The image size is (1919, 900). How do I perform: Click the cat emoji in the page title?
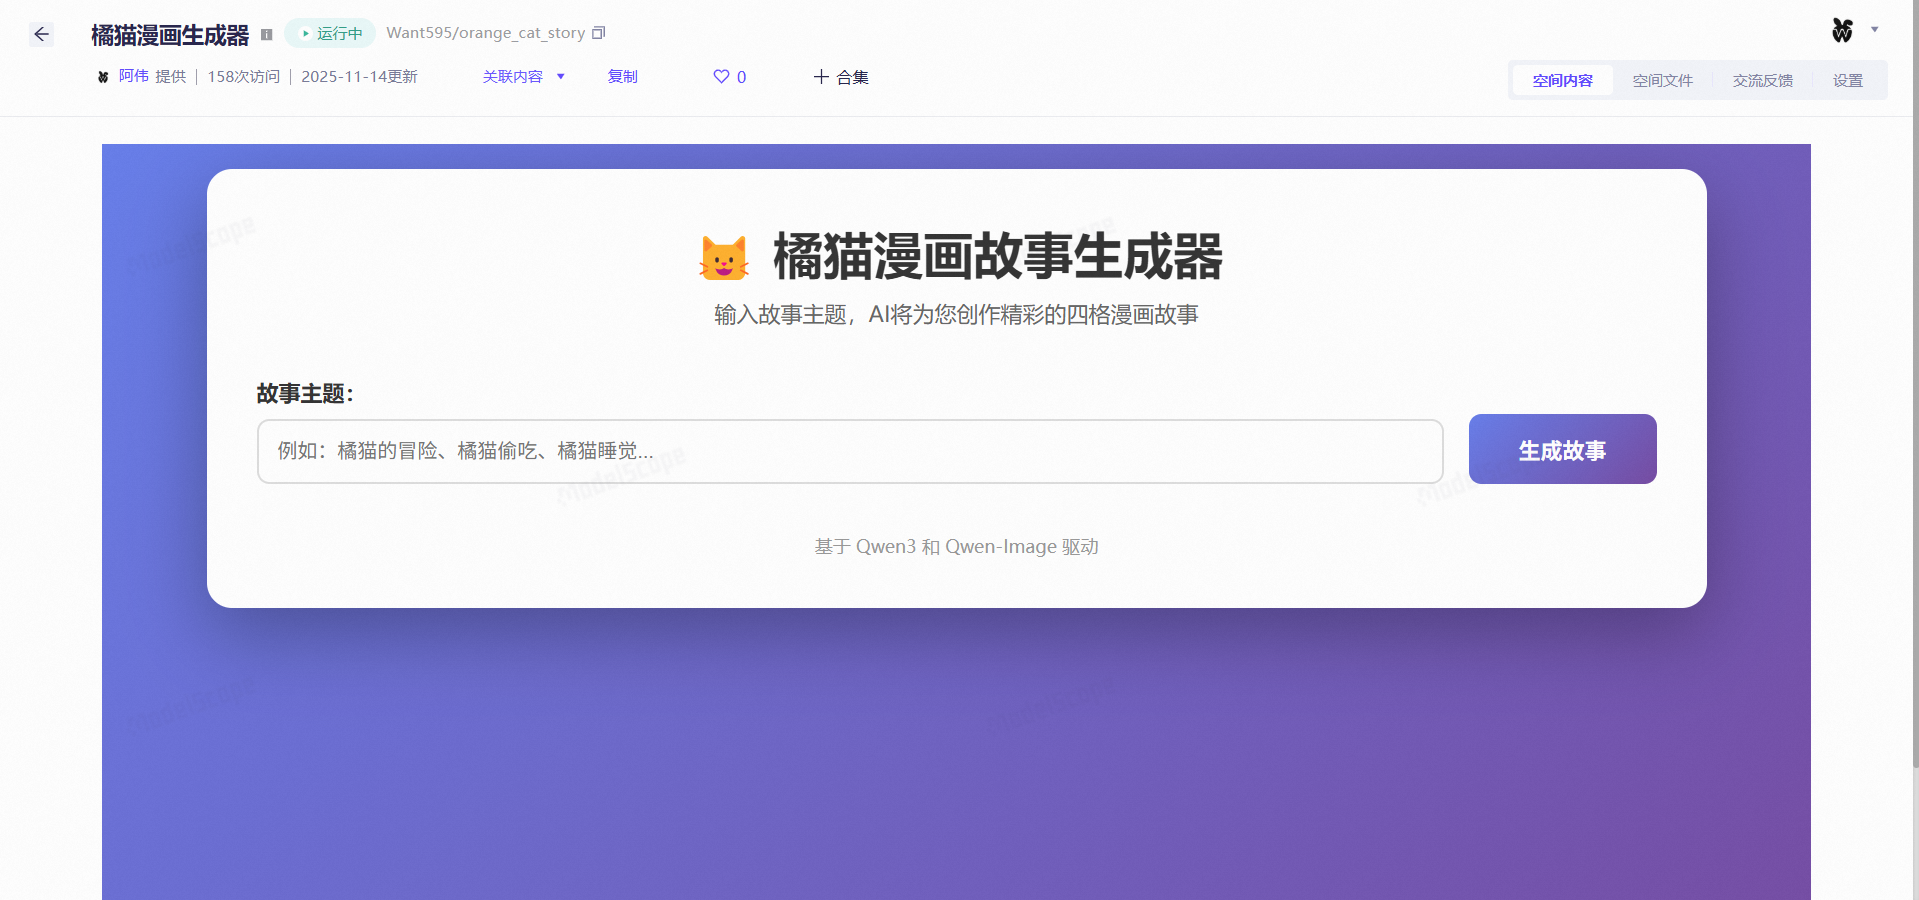723,257
